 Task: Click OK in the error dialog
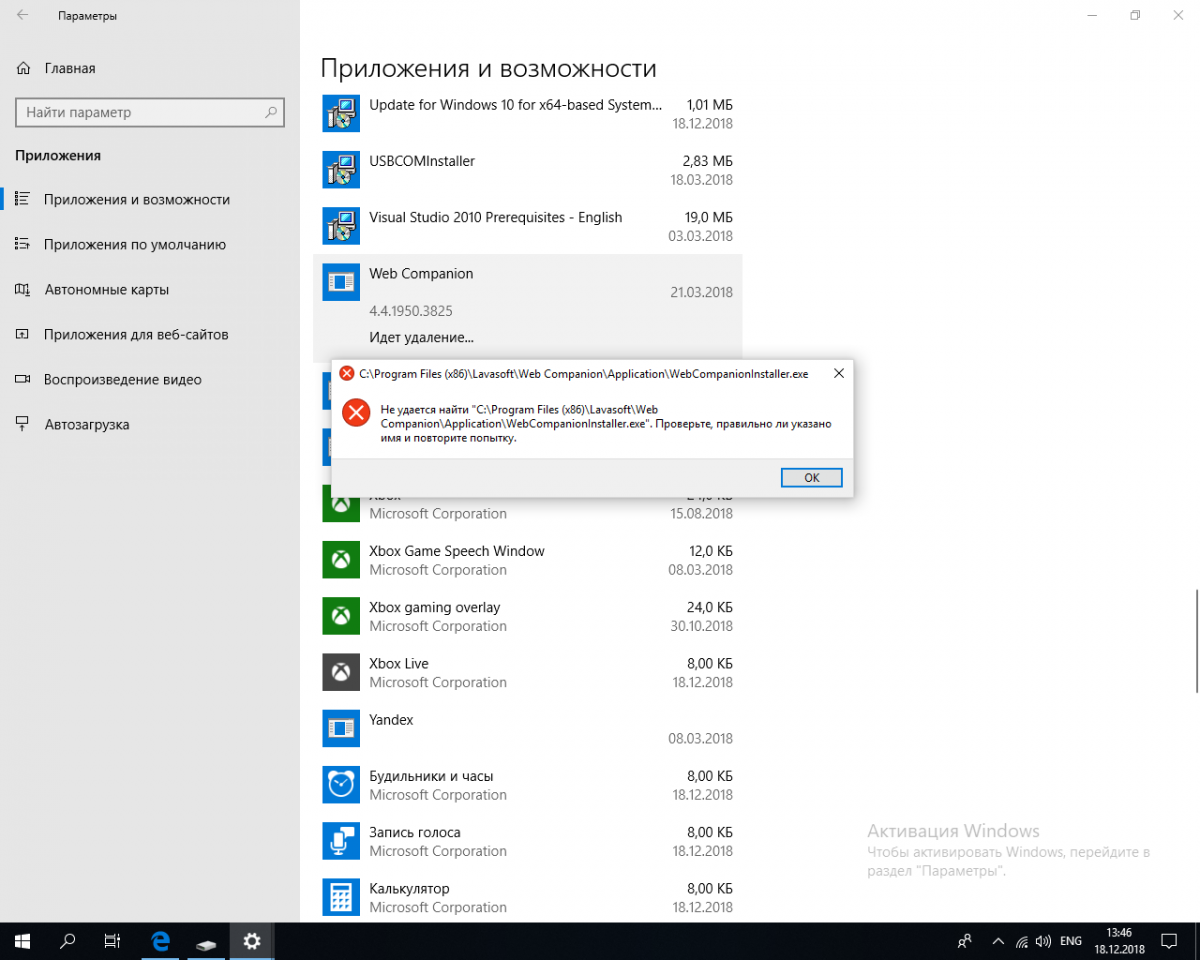(x=811, y=478)
